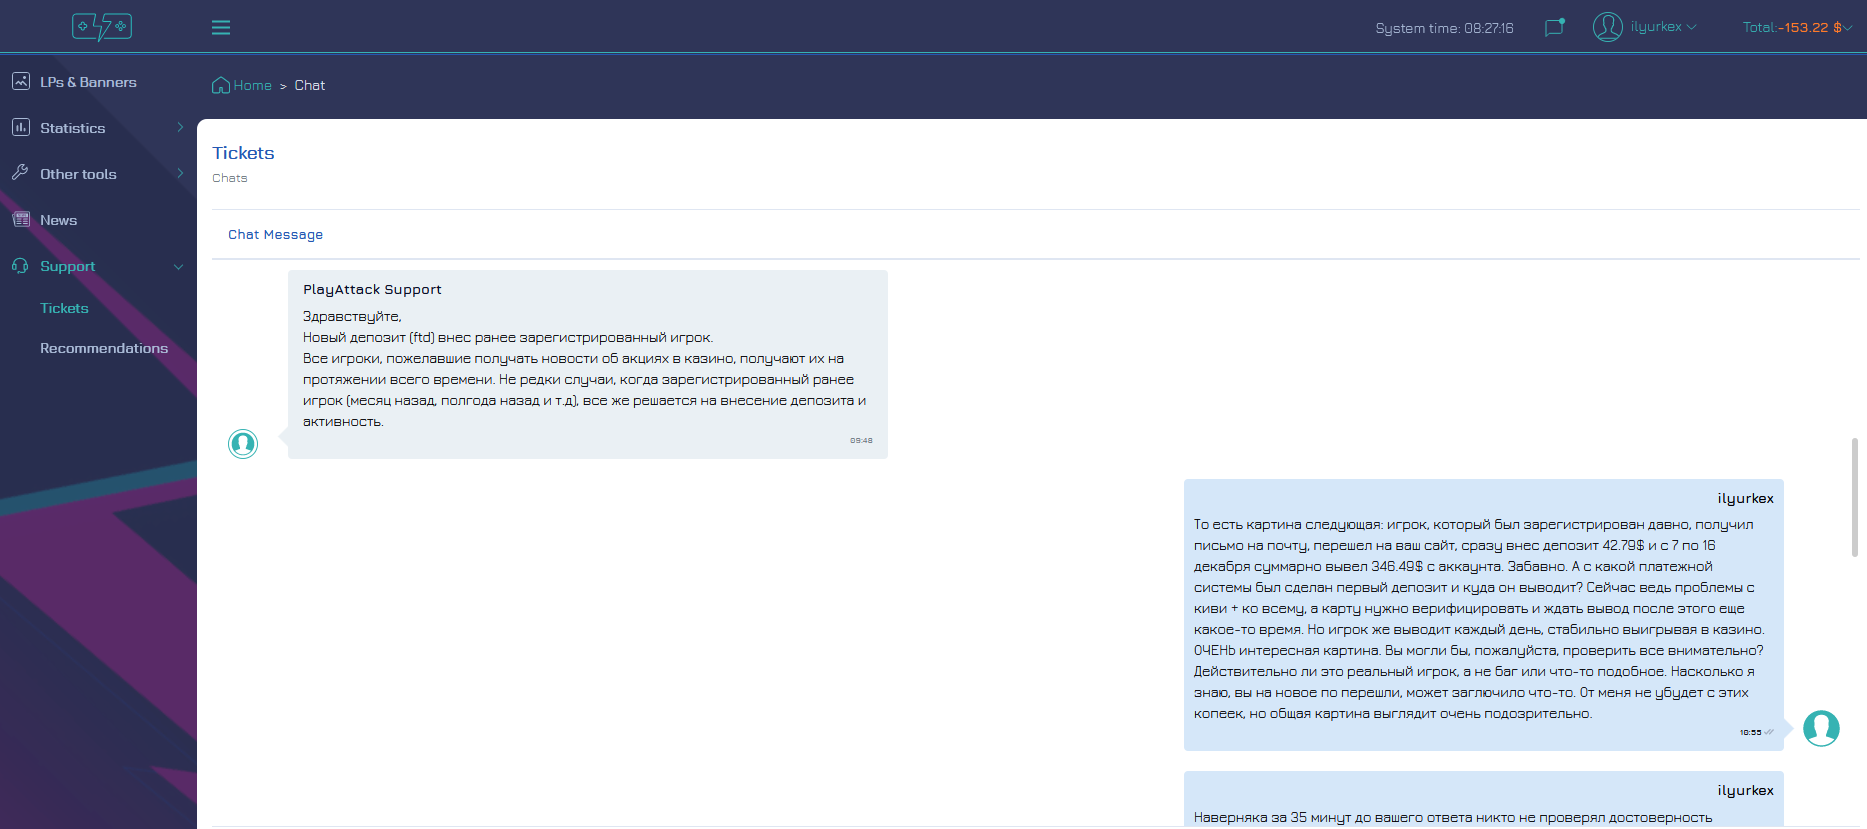Image resolution: width=1867 pixels, height=829 pixels.
Task: Open the Other tools menu
Action: click(x=78, y=174)
